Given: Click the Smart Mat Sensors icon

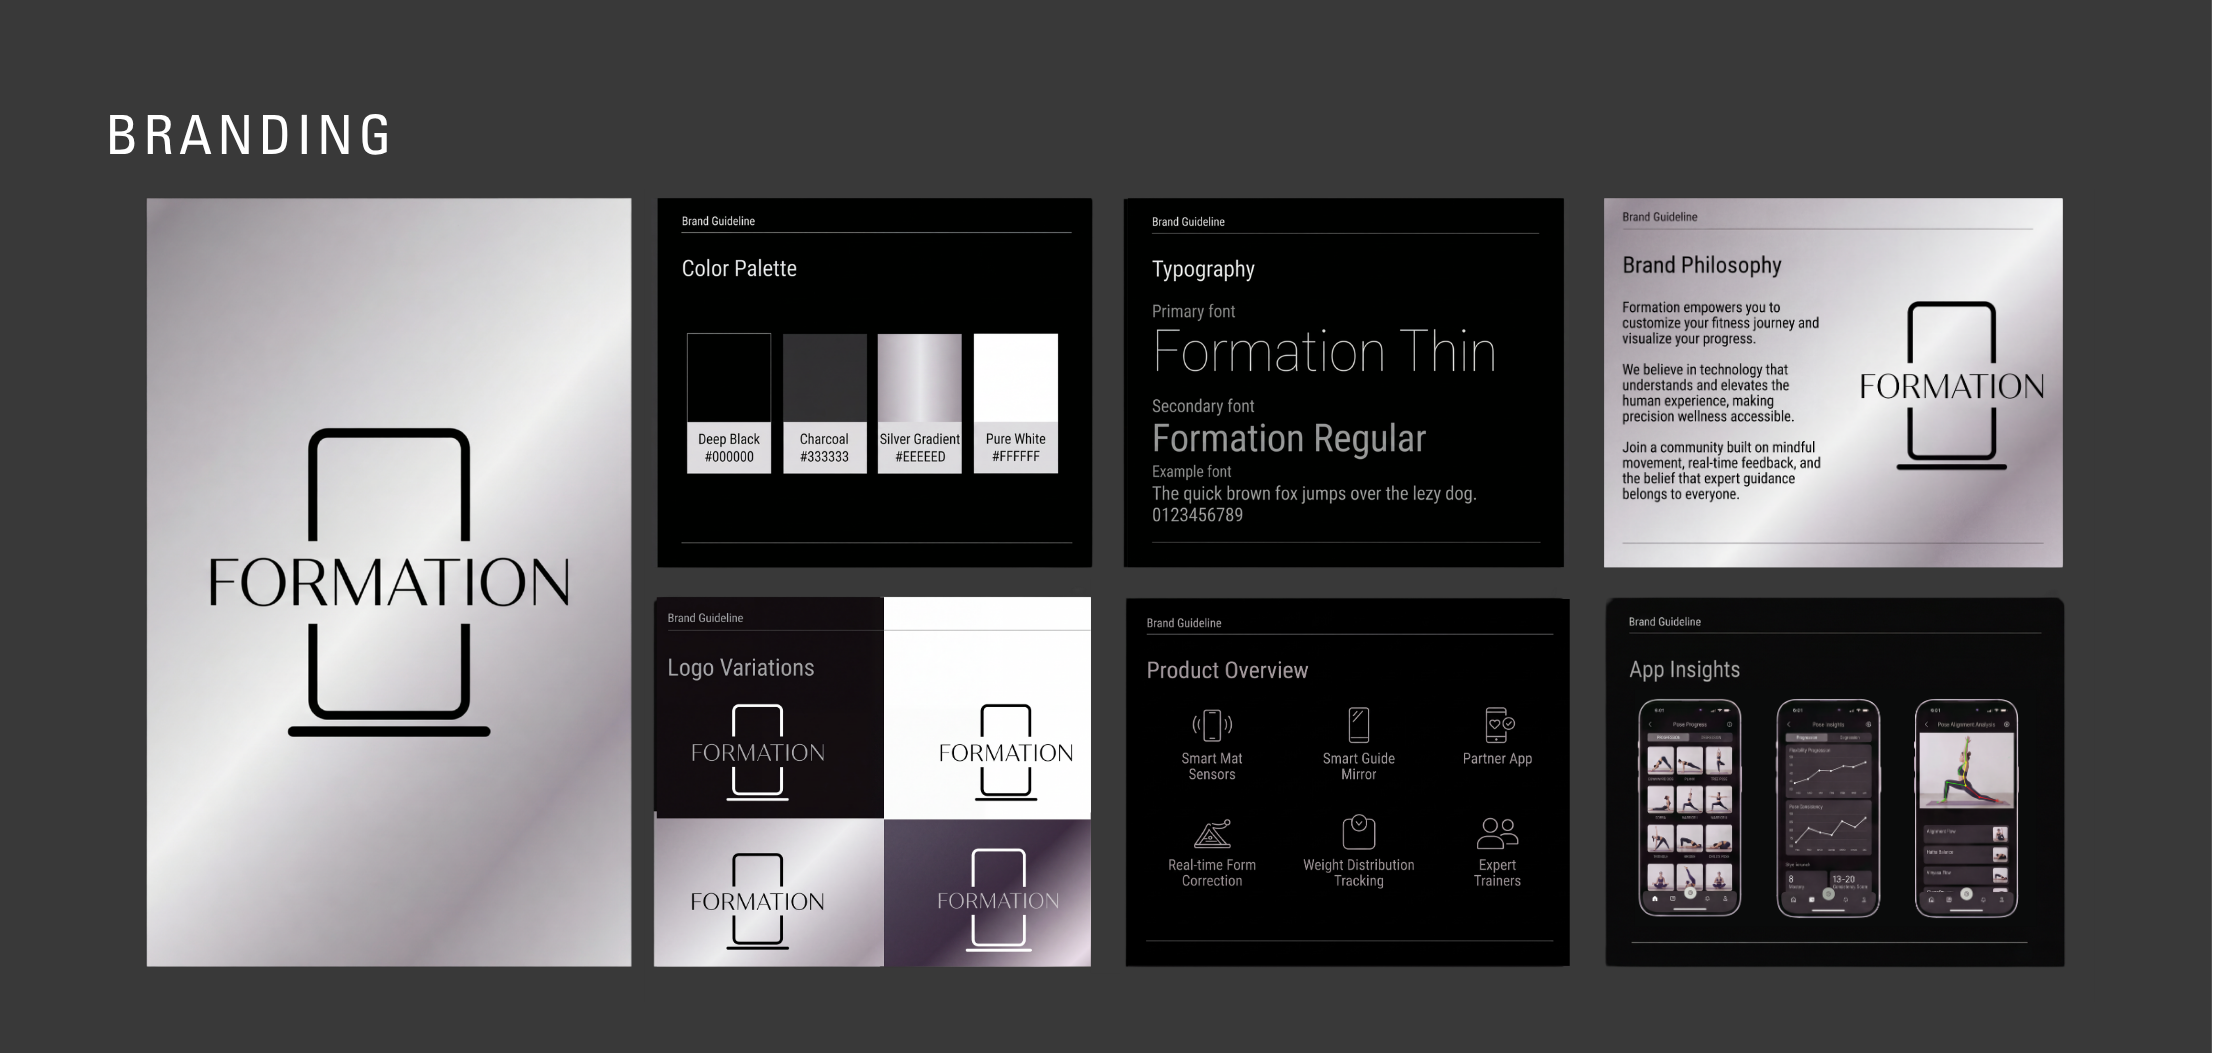Looking at the screenshot, I should (1211, 725).
